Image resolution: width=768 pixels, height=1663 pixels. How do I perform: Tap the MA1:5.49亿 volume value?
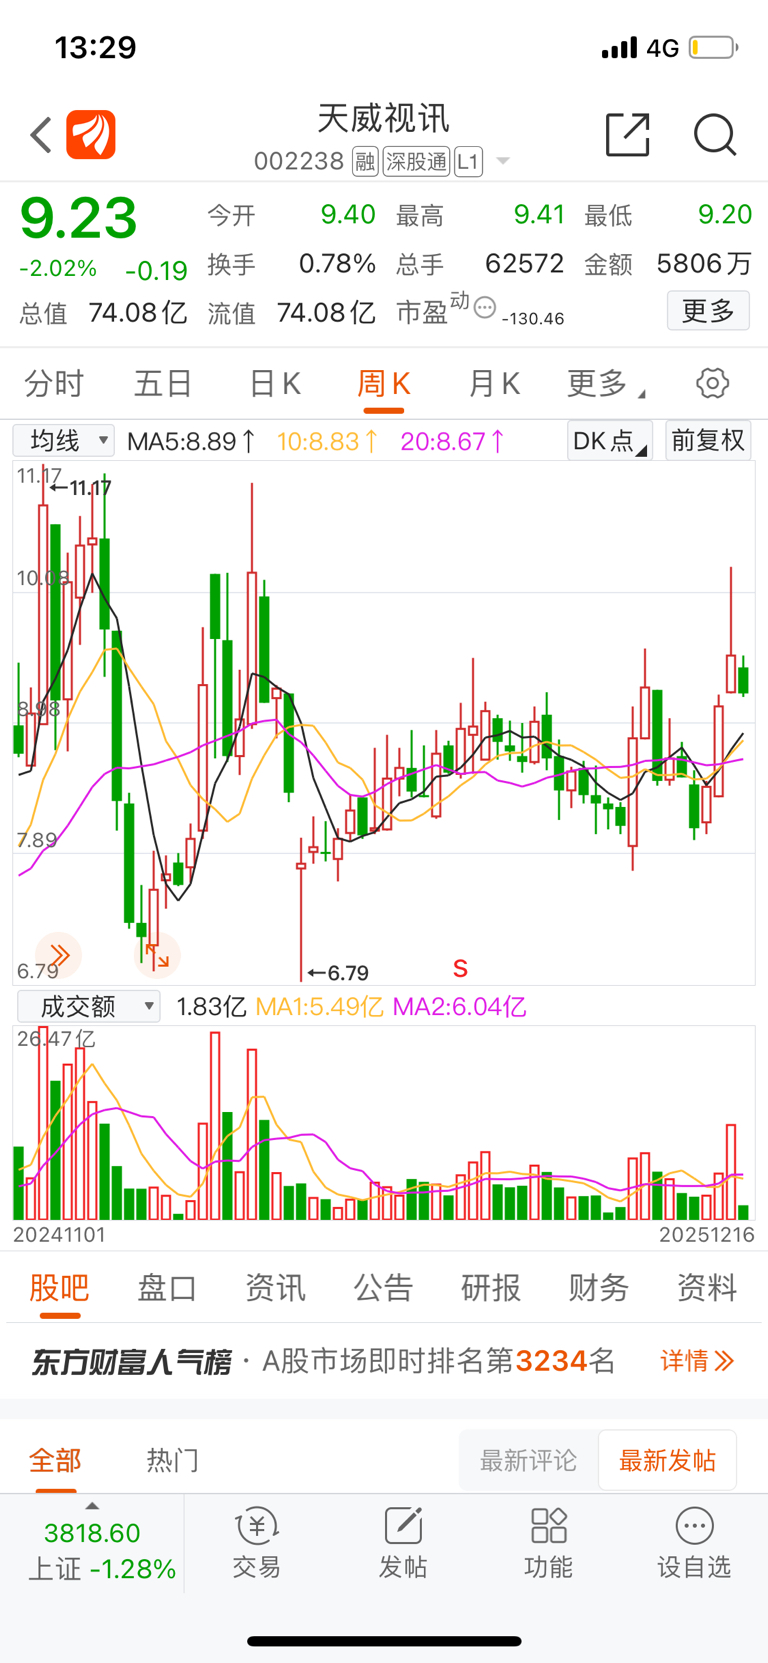coord(319,1007)
